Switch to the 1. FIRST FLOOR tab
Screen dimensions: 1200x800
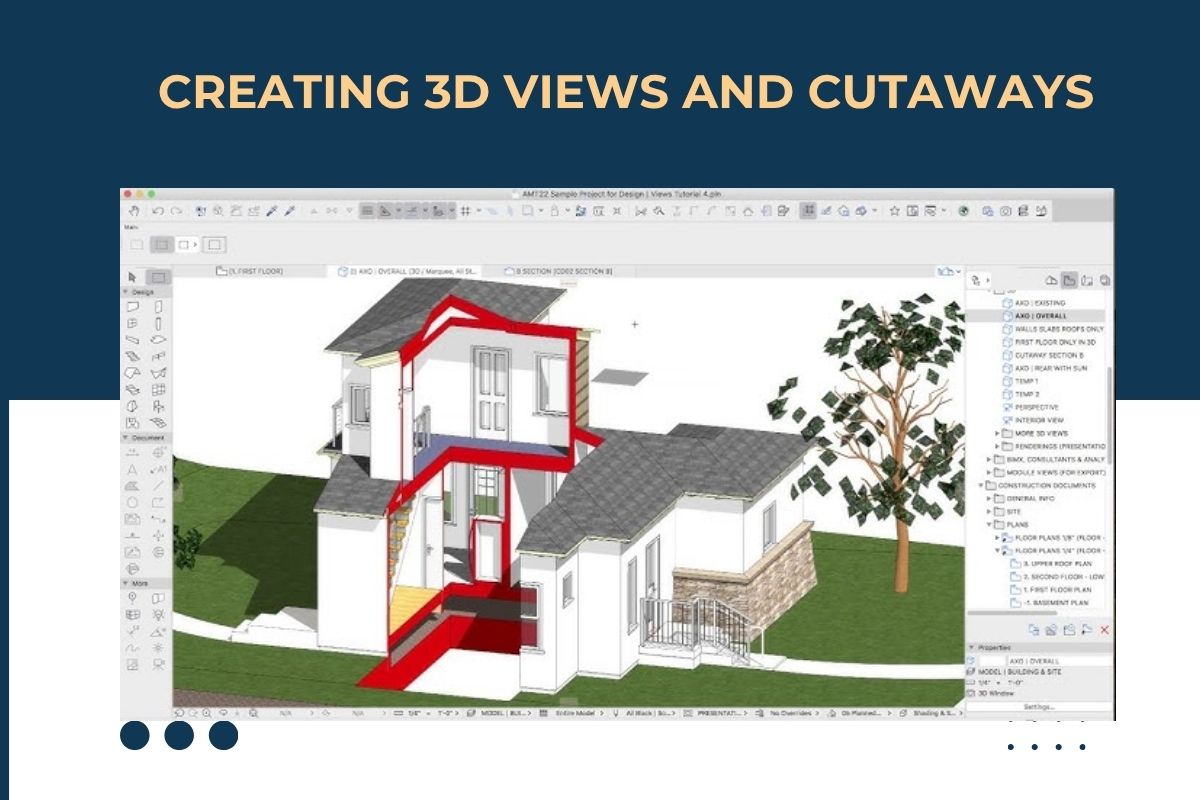coord(250,270)
